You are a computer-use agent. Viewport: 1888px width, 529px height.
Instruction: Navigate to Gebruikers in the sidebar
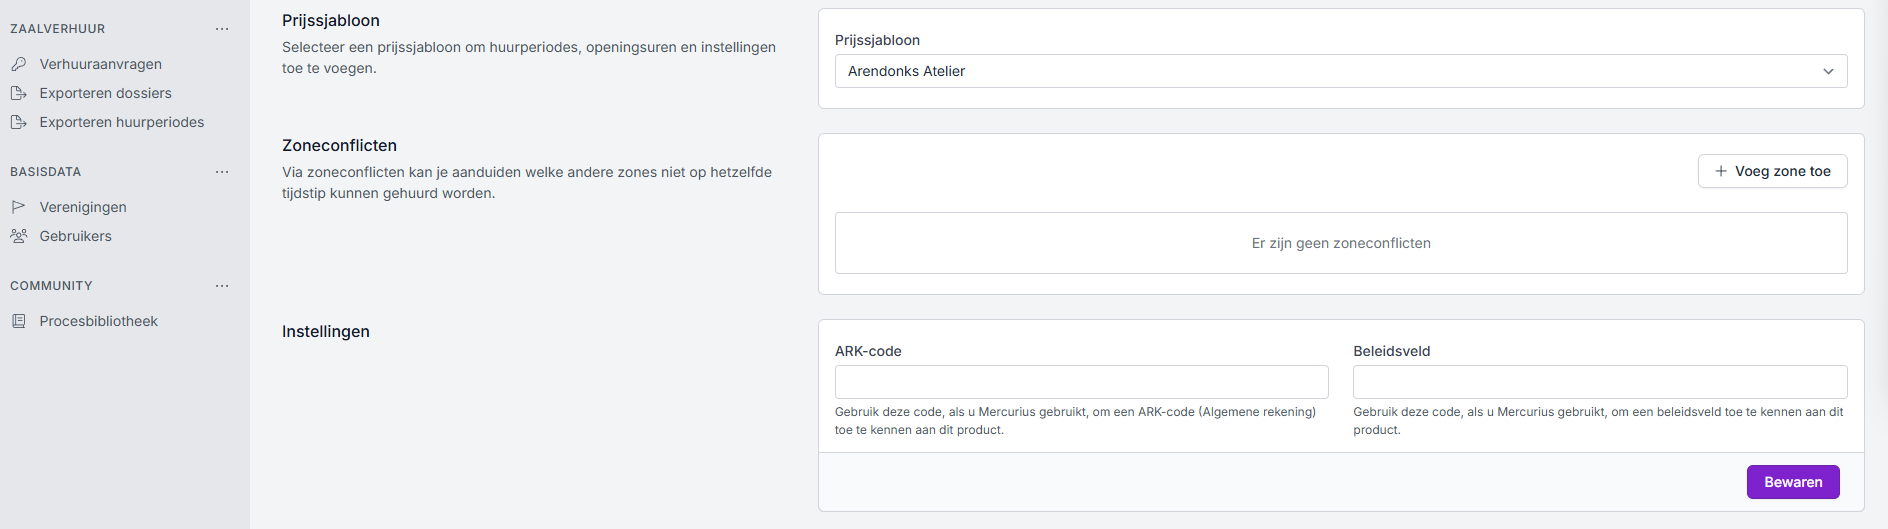pyautogui.click(x=75, y=236)
